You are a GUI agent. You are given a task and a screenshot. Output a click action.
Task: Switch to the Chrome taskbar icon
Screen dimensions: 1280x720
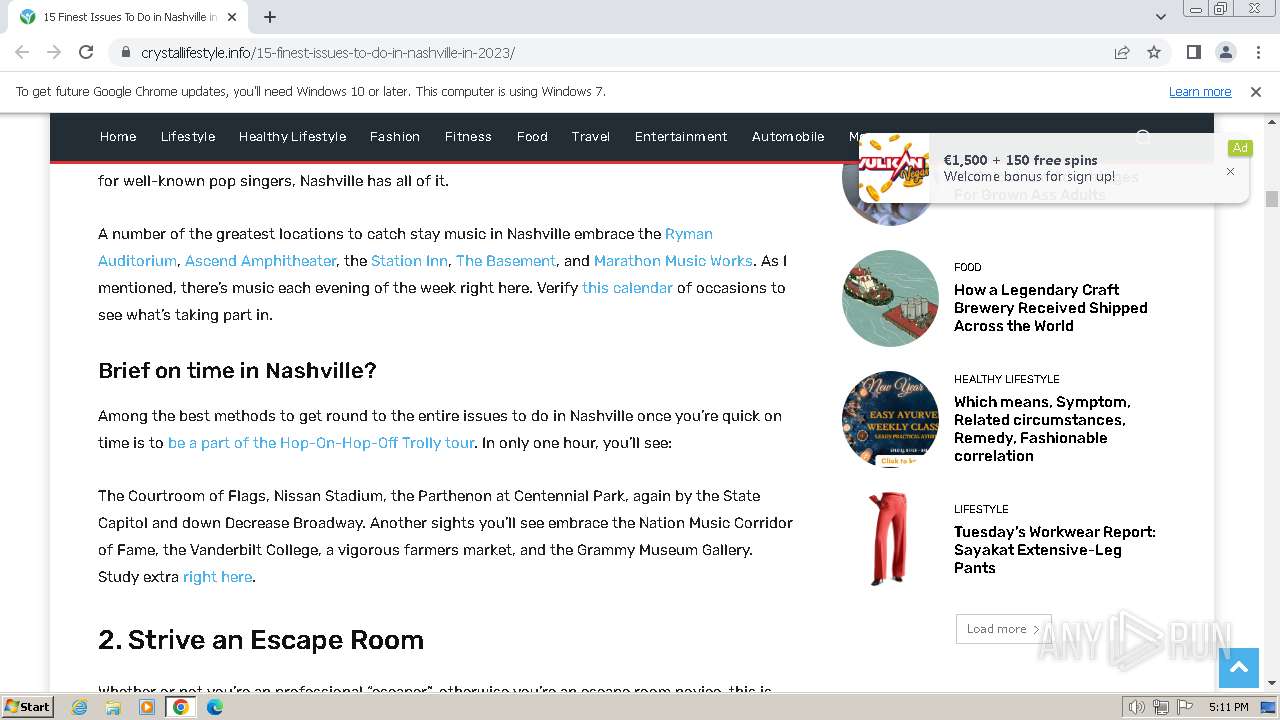coord(181,707)
